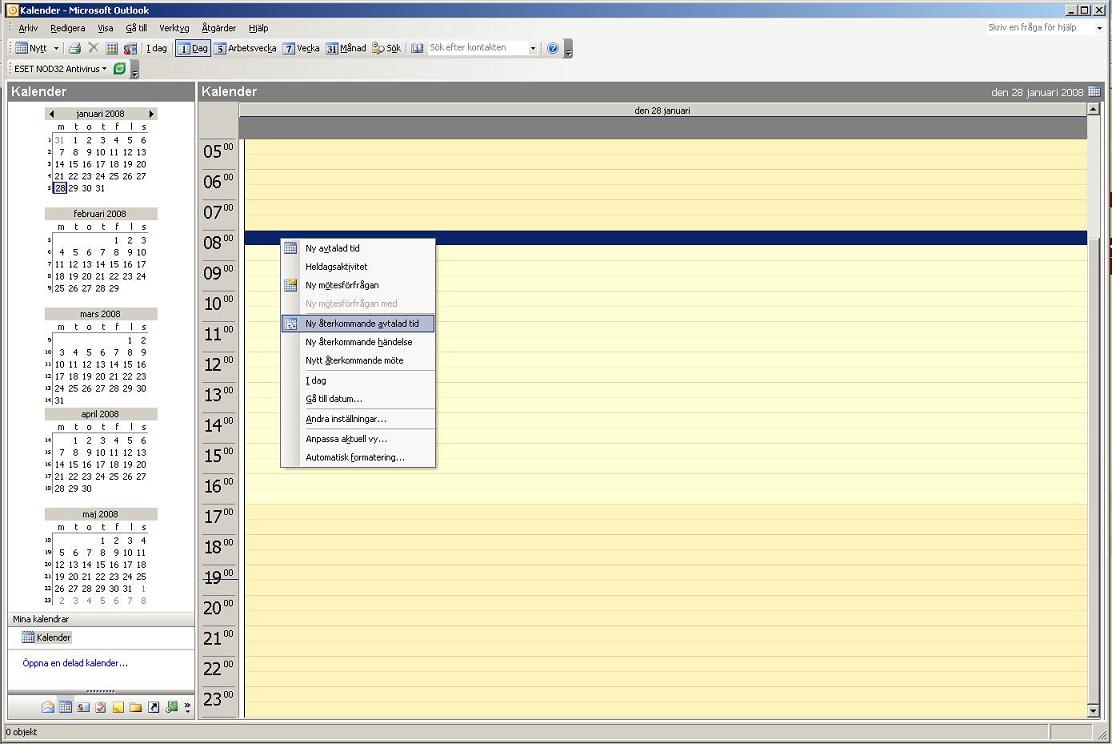Choose Gå till datum... in context menu
Image resolution: width=1112 pixels, height=744 pixels.
click(358, 399)
